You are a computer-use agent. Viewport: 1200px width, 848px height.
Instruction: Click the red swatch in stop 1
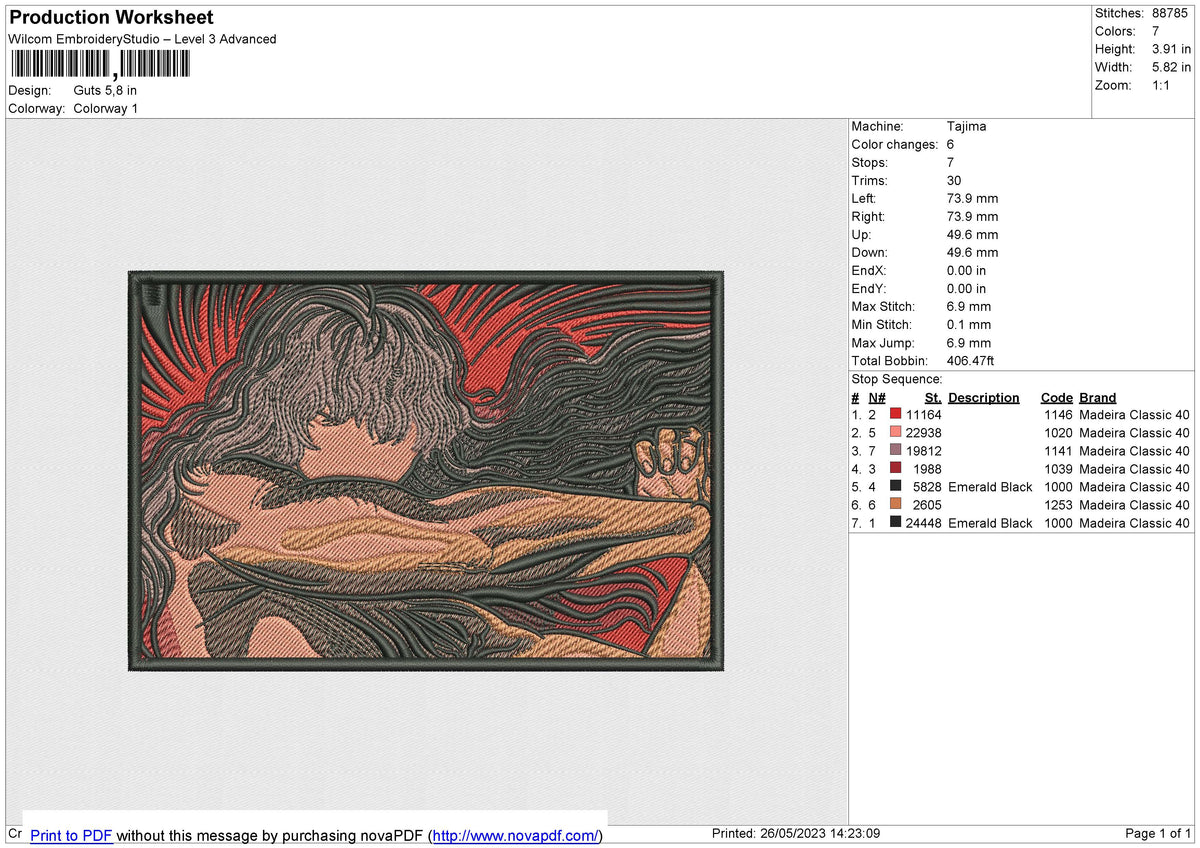895,414
